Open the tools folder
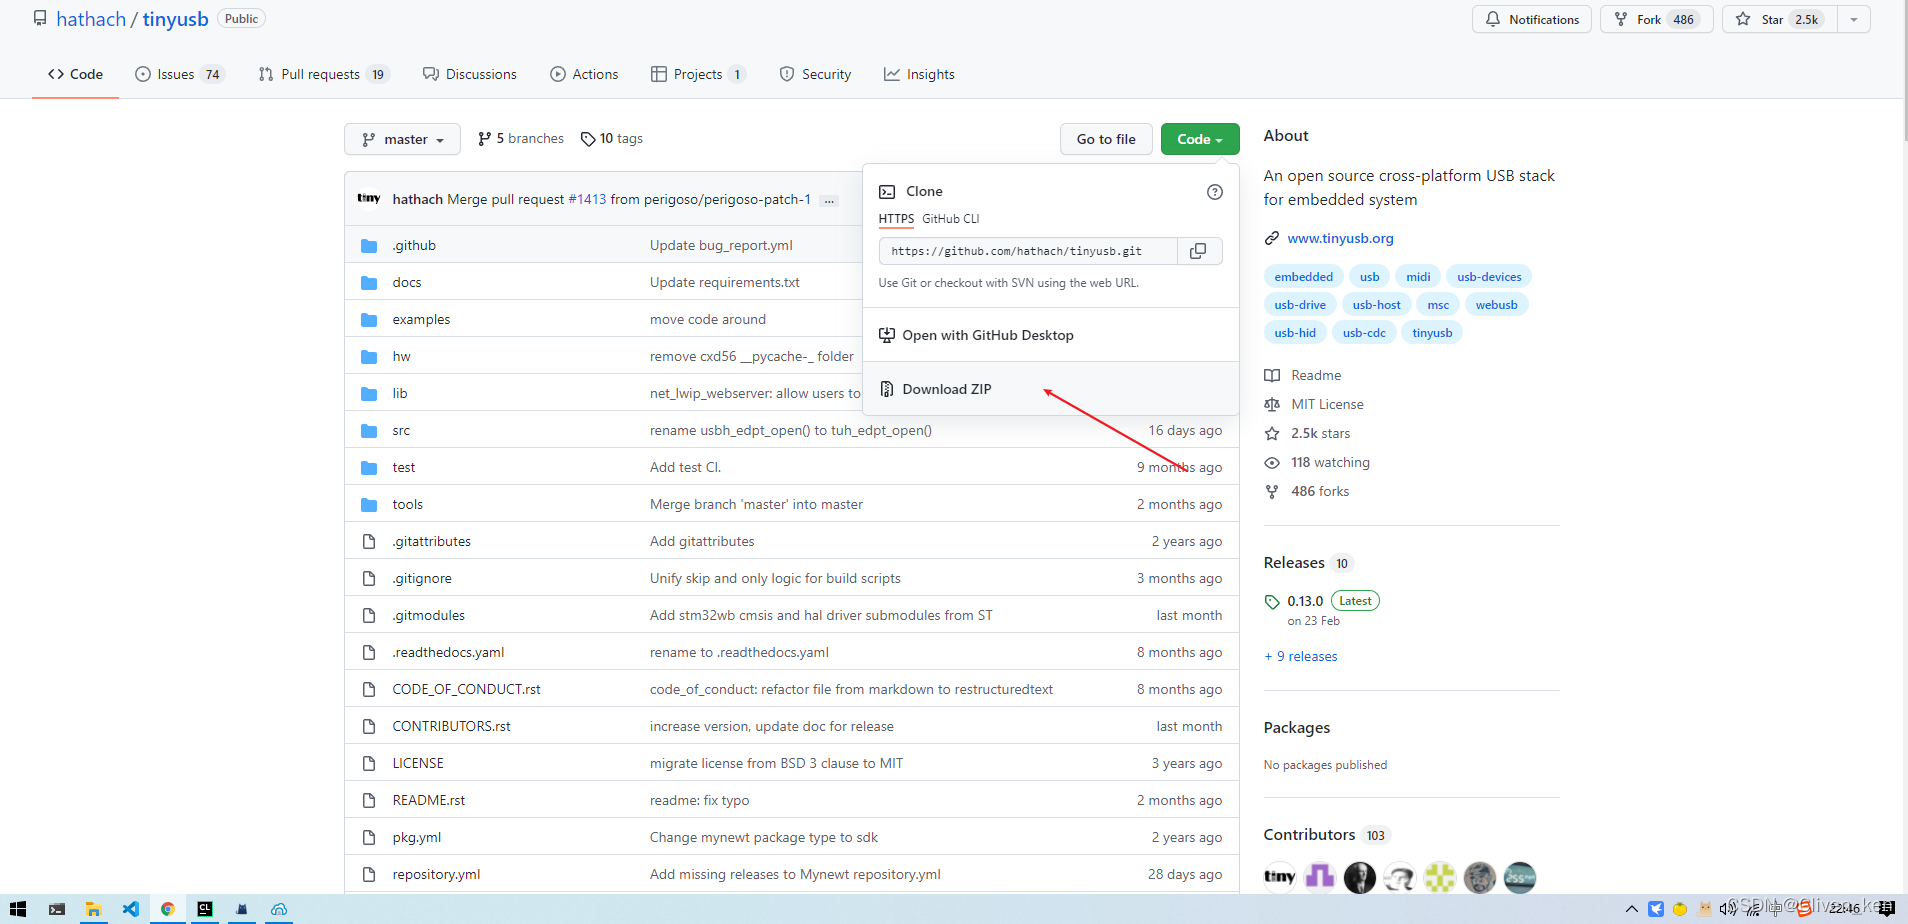The image size is (1908, 924). 407,504
